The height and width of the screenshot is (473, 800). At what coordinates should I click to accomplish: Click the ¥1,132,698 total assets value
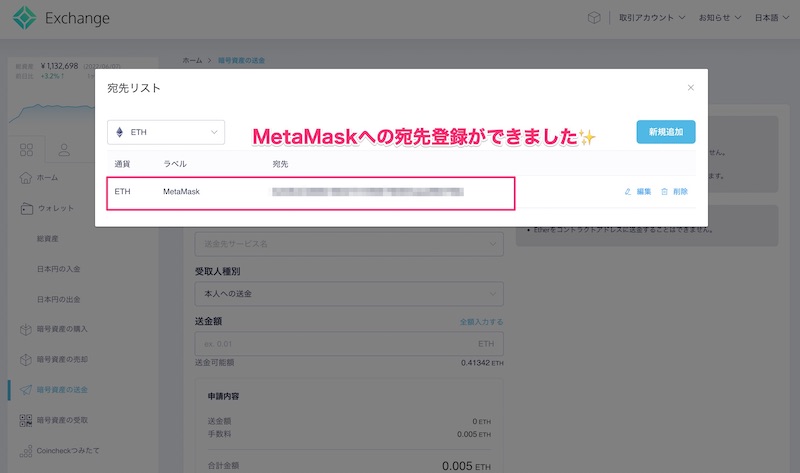tap(59, 66)
